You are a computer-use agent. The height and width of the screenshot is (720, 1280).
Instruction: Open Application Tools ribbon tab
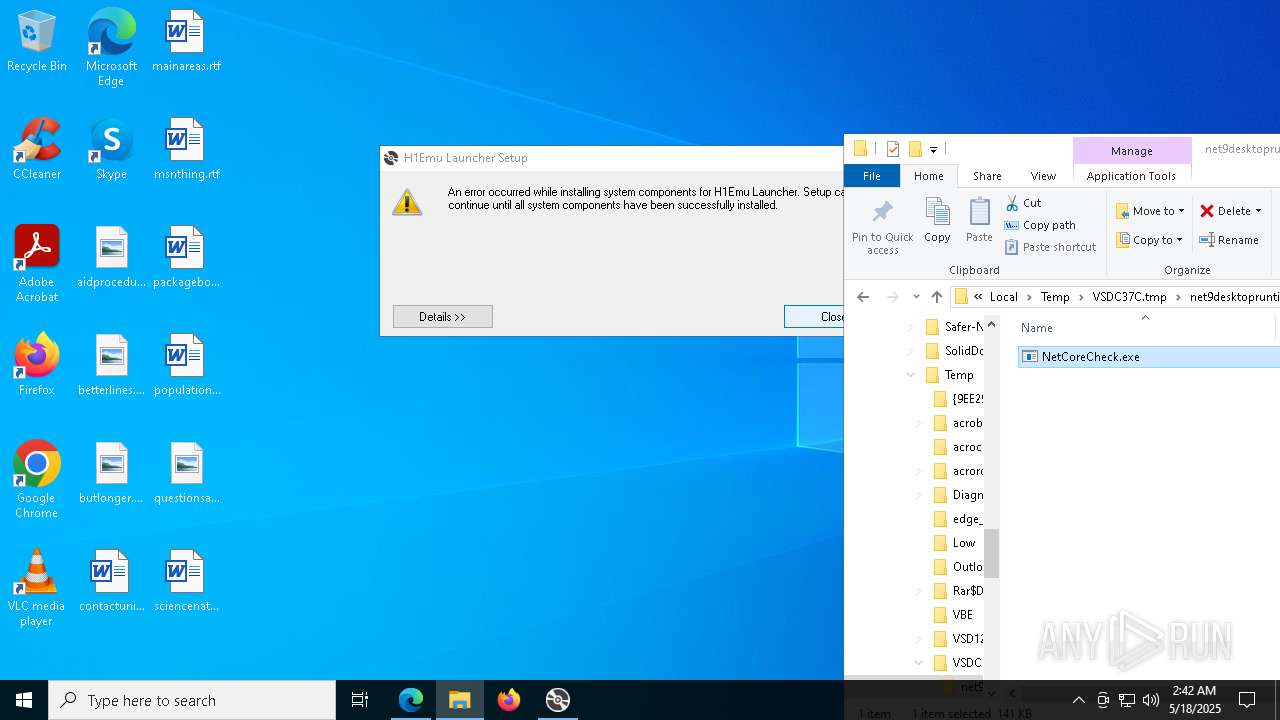click(1131, 176)
